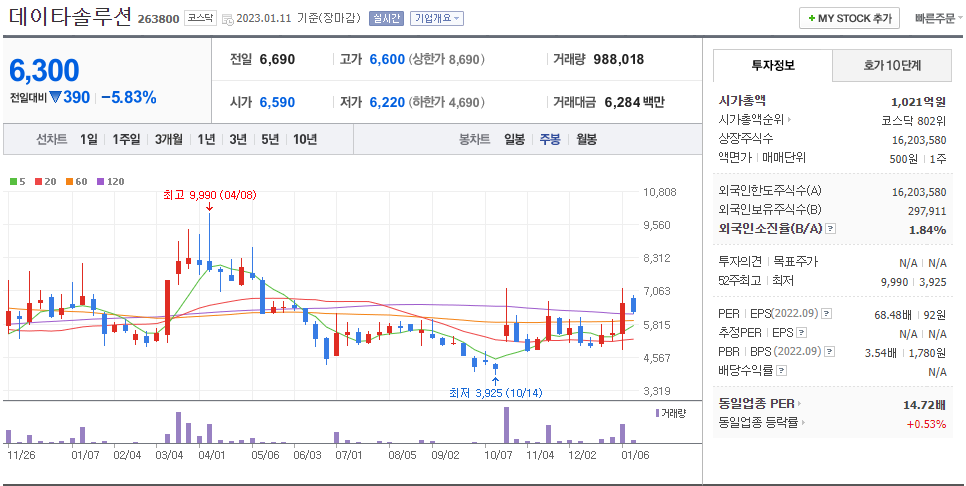Click arrow beside 시가총액순위
This screenshot has height=486, width=966.
790,120
